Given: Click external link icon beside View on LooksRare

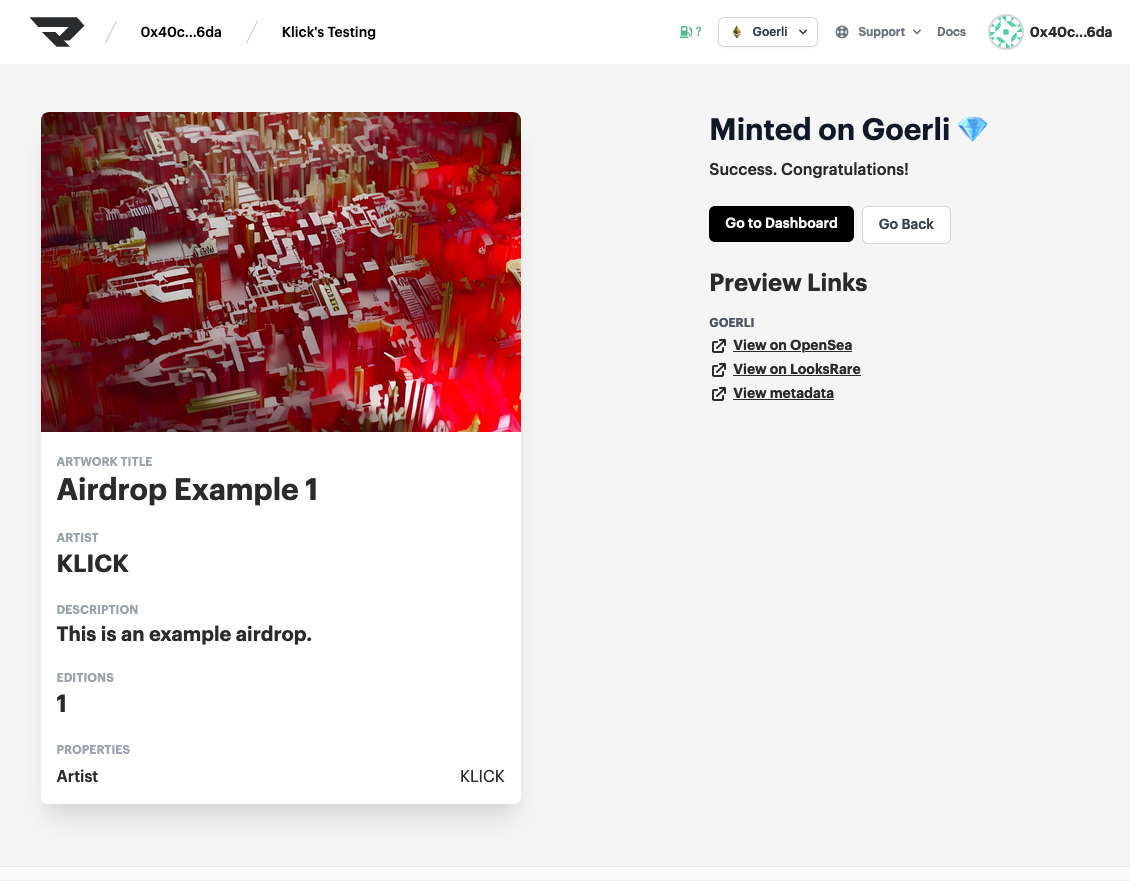Looking at the screenshot, I should [x=719, y=370].
